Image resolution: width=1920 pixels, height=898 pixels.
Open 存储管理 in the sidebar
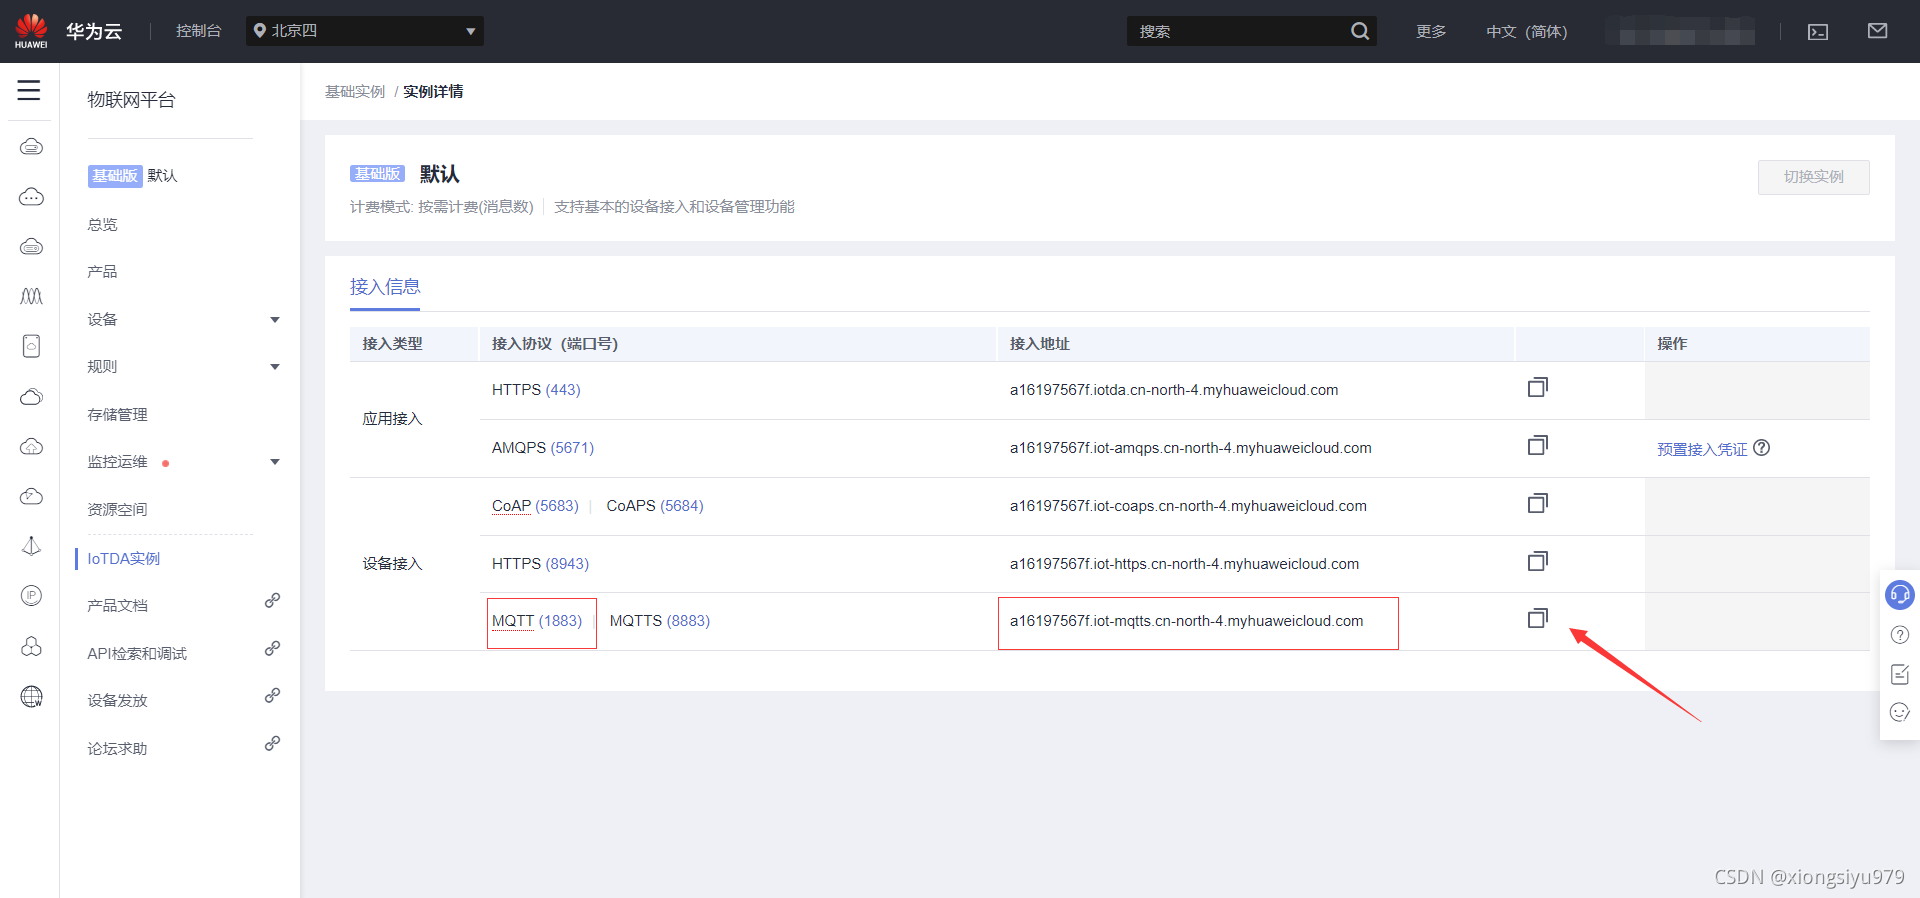click(117, 414)
